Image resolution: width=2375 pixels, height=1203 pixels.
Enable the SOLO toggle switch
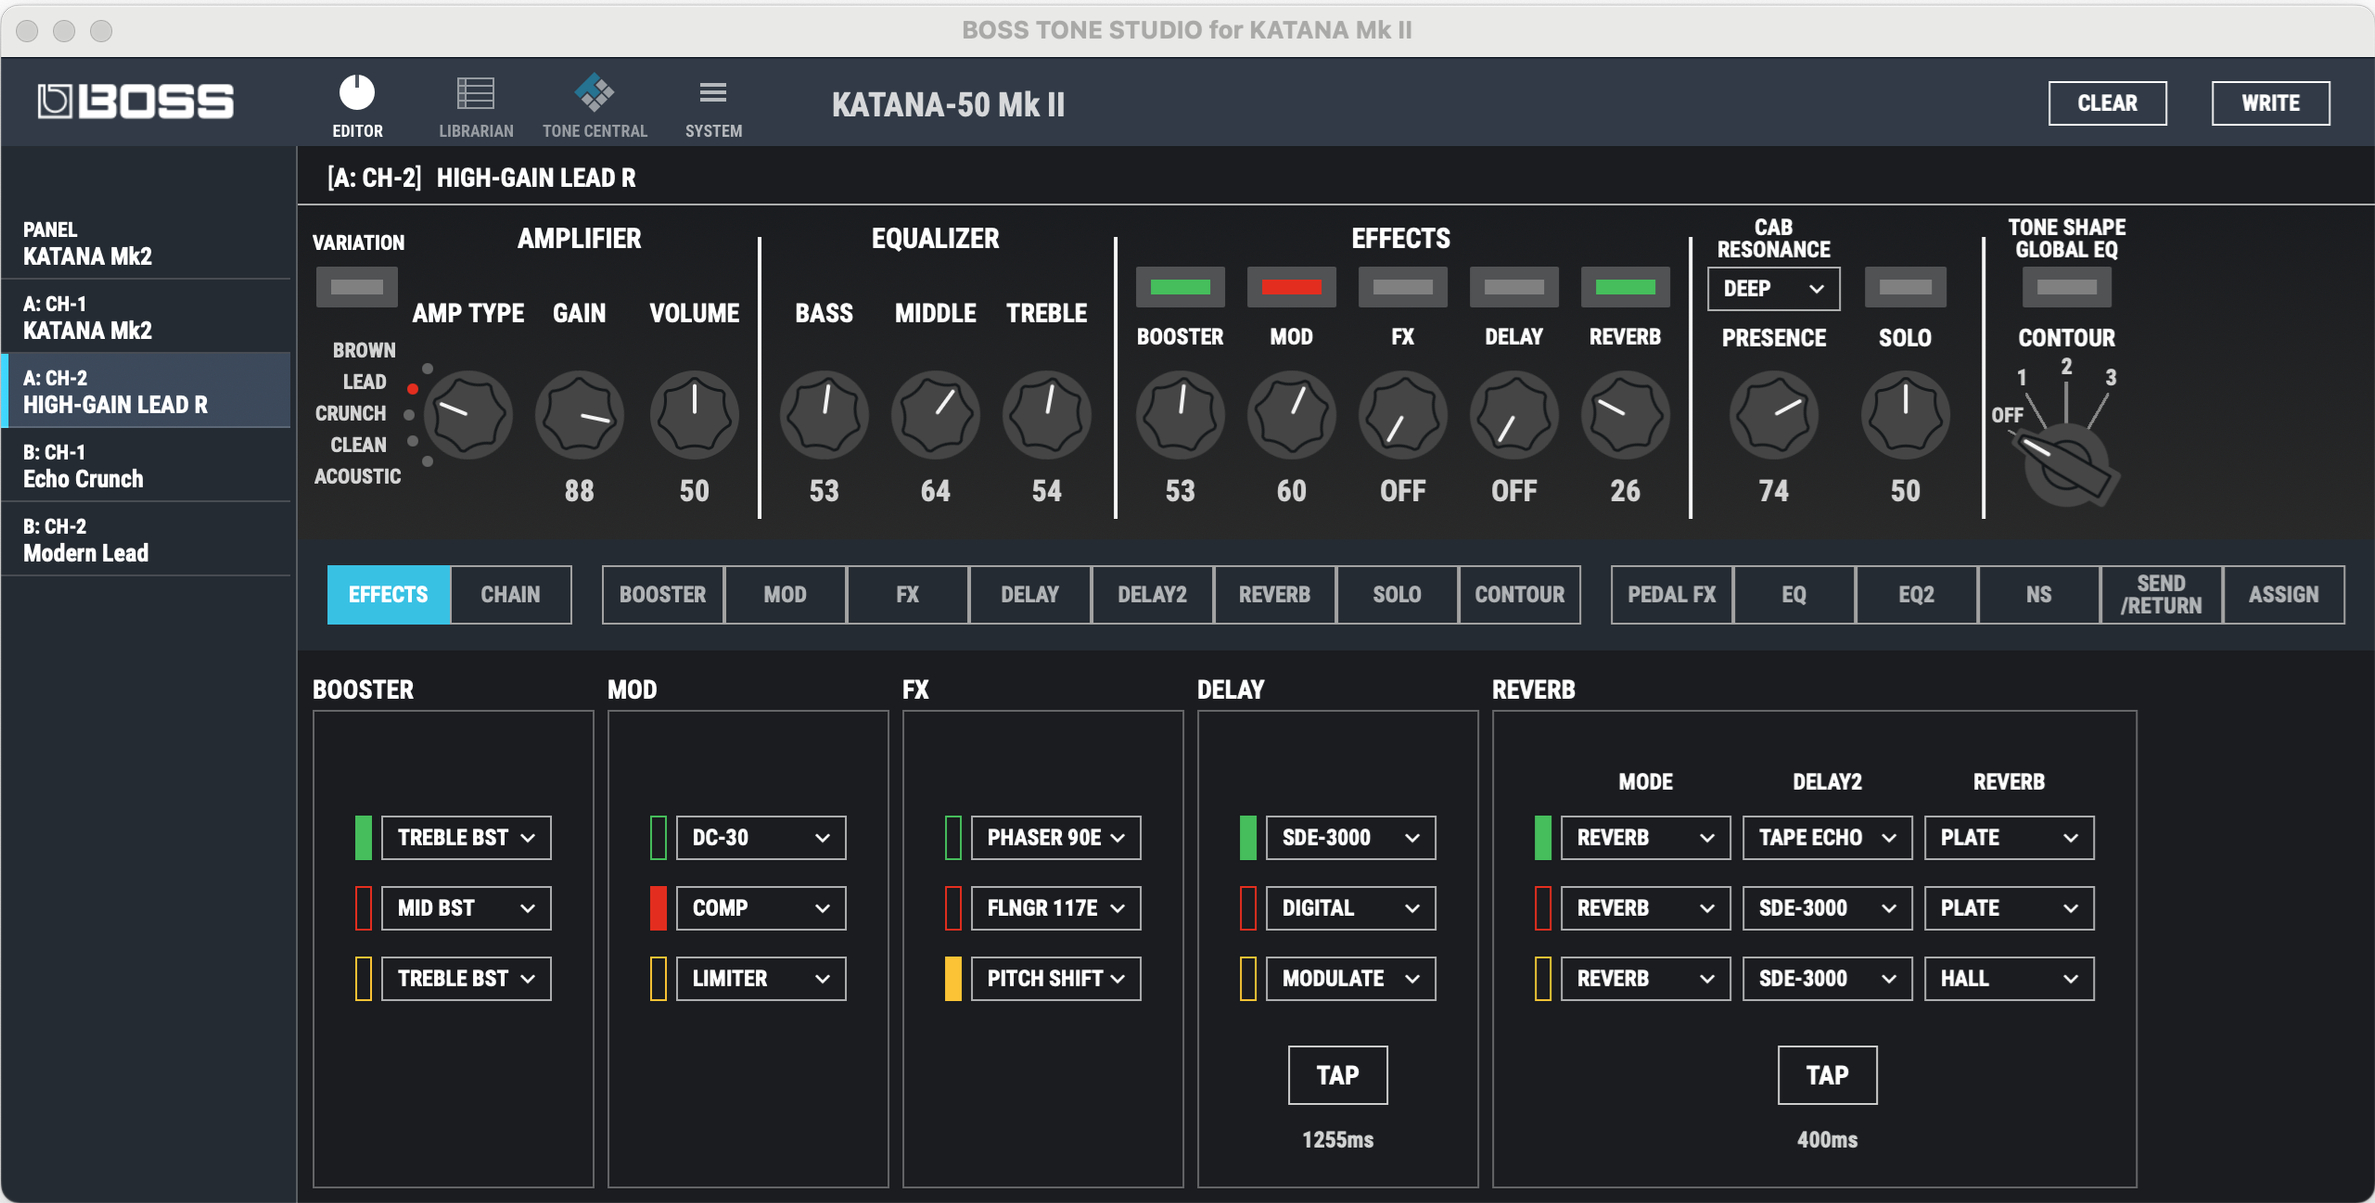1904,287
